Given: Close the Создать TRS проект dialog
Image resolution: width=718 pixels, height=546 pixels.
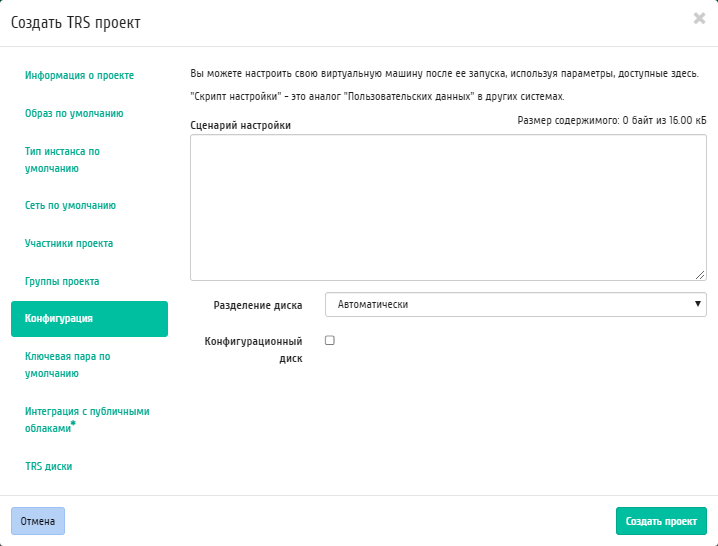Looking at the screenshot, I should coord(699,18).
